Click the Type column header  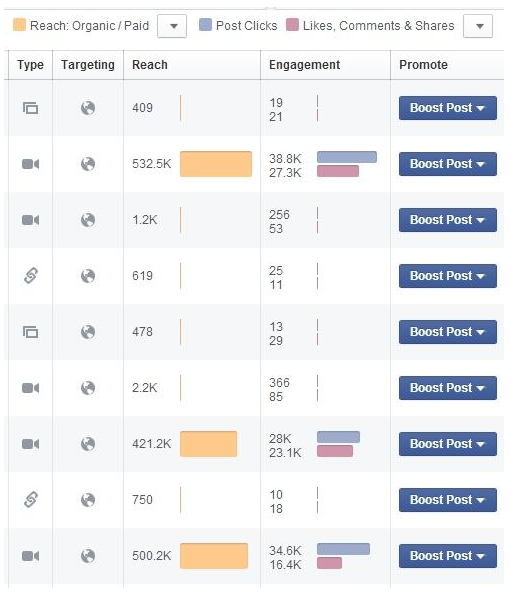(x=30, y=65)
